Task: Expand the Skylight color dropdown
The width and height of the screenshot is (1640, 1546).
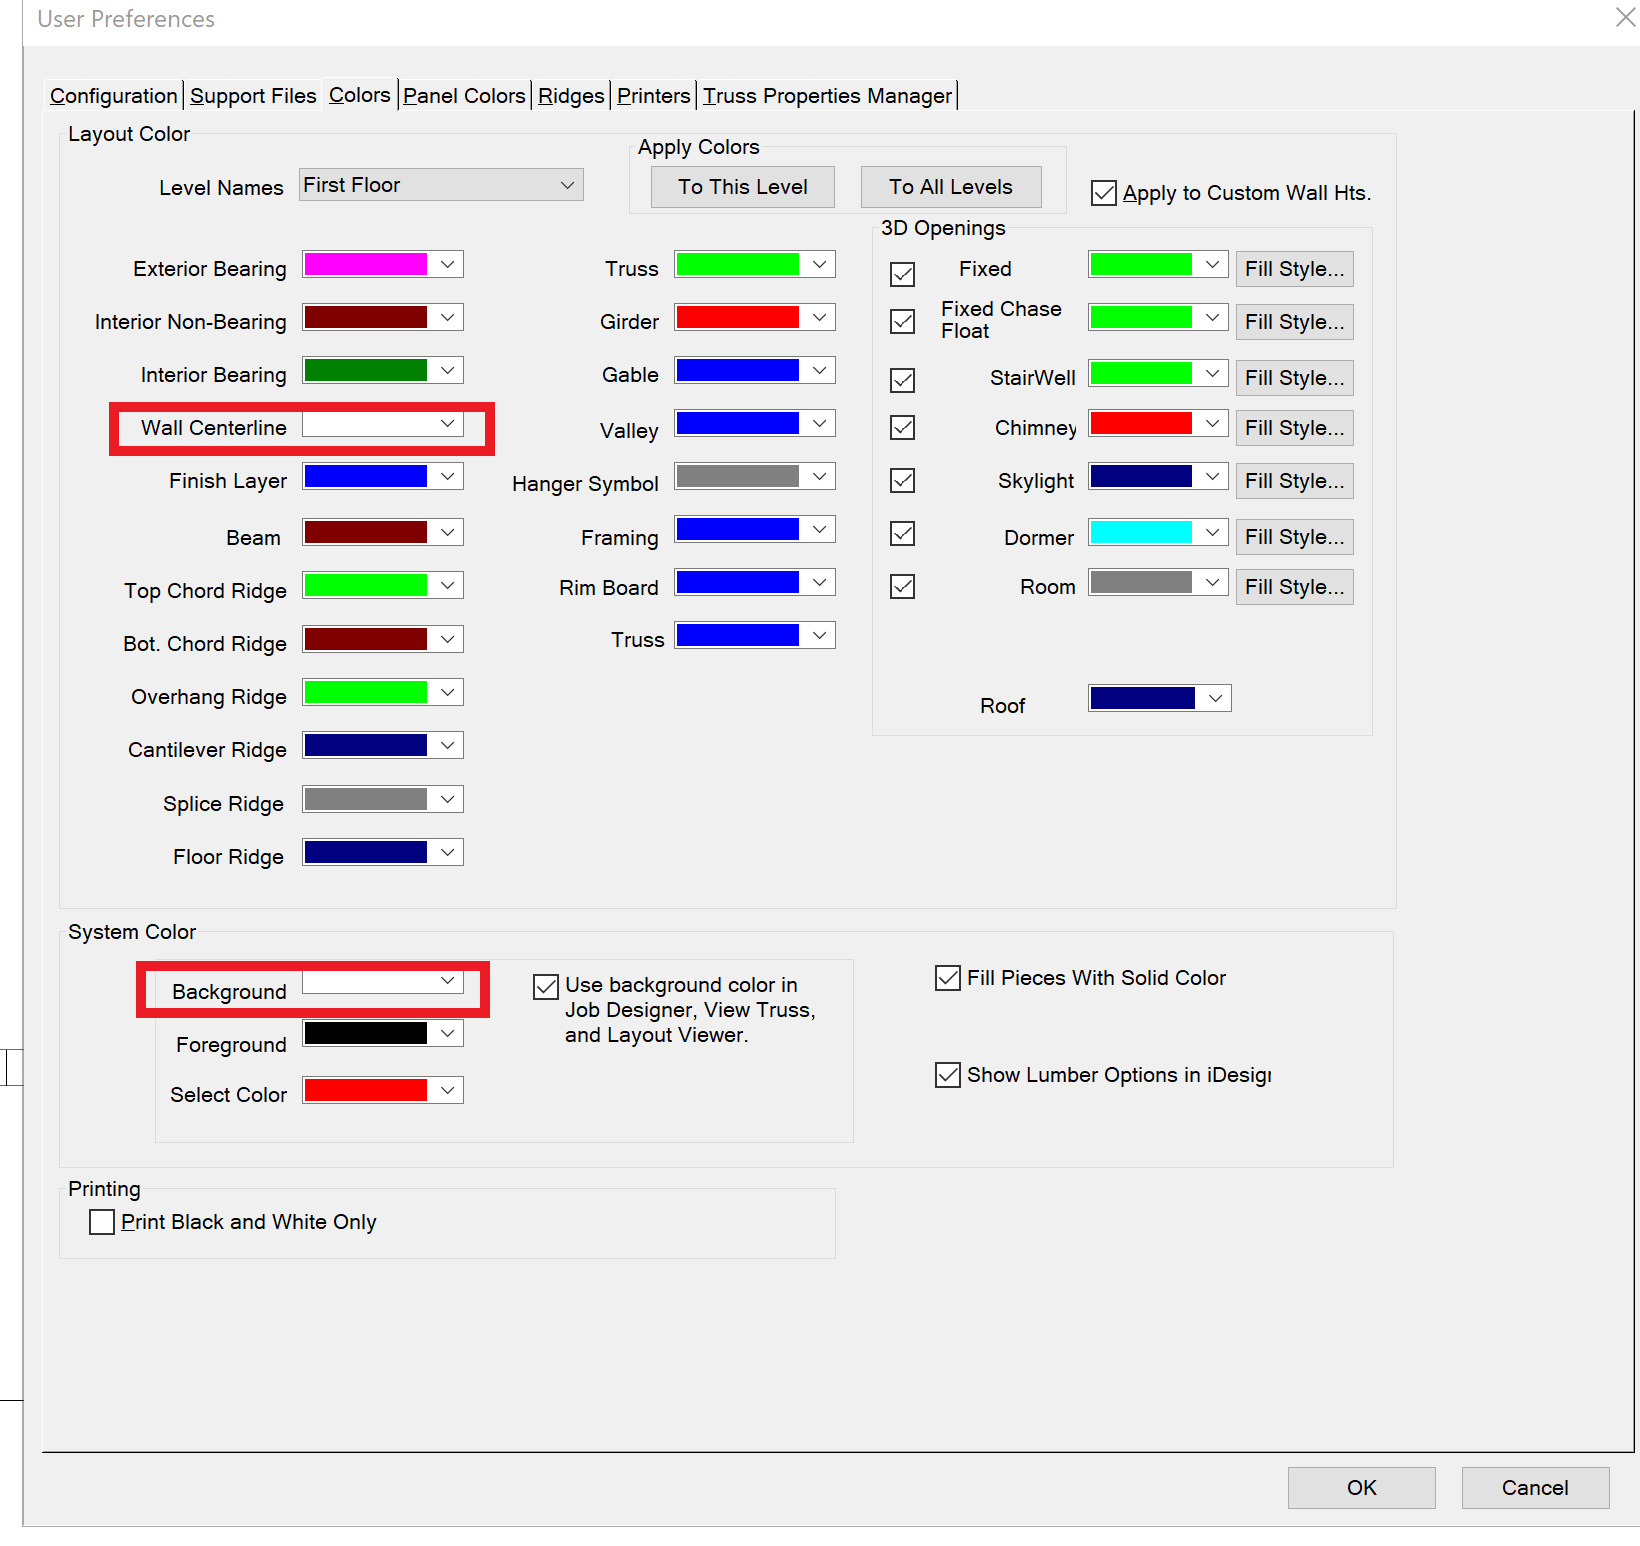Action: [x=1212, y=477]
